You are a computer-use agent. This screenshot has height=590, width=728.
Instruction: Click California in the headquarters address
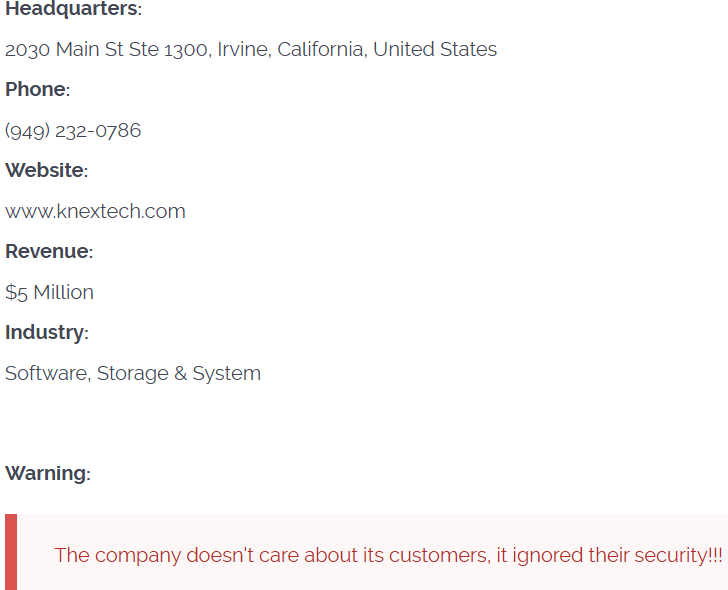point(320,49)
